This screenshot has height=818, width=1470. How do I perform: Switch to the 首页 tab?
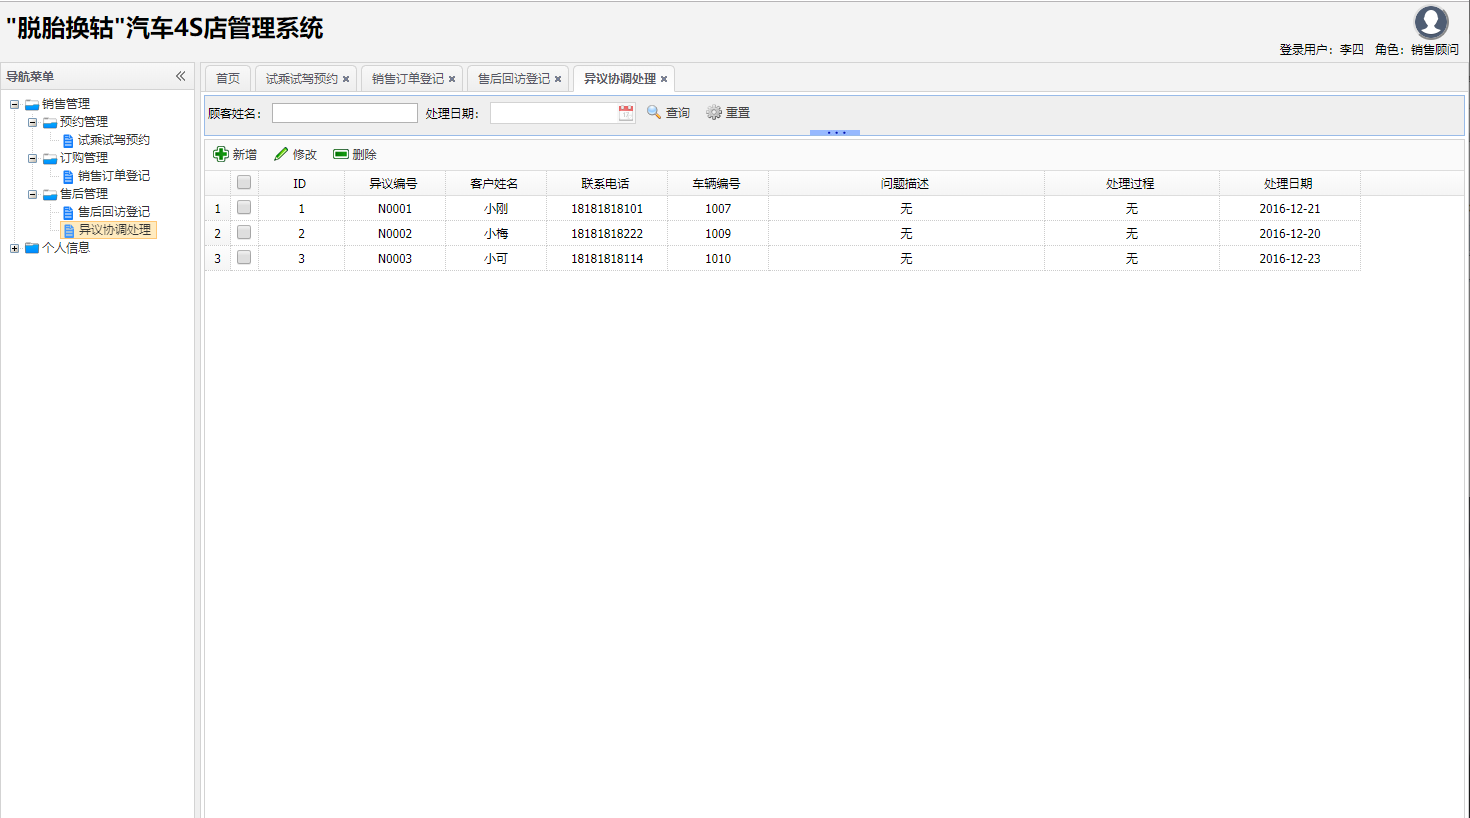point(228,78)
